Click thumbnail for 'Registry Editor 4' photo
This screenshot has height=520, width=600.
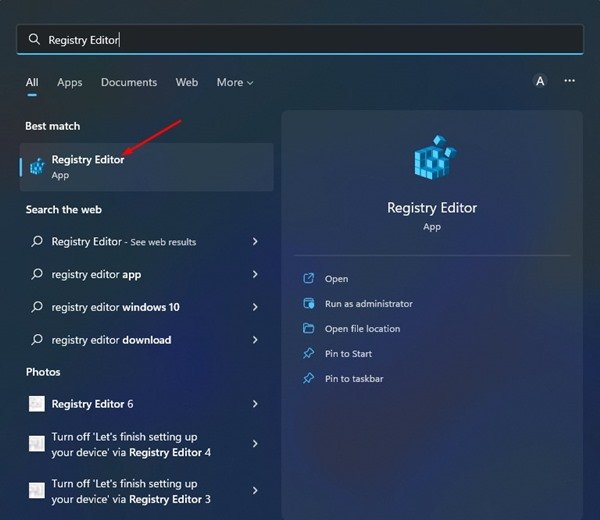37,444
